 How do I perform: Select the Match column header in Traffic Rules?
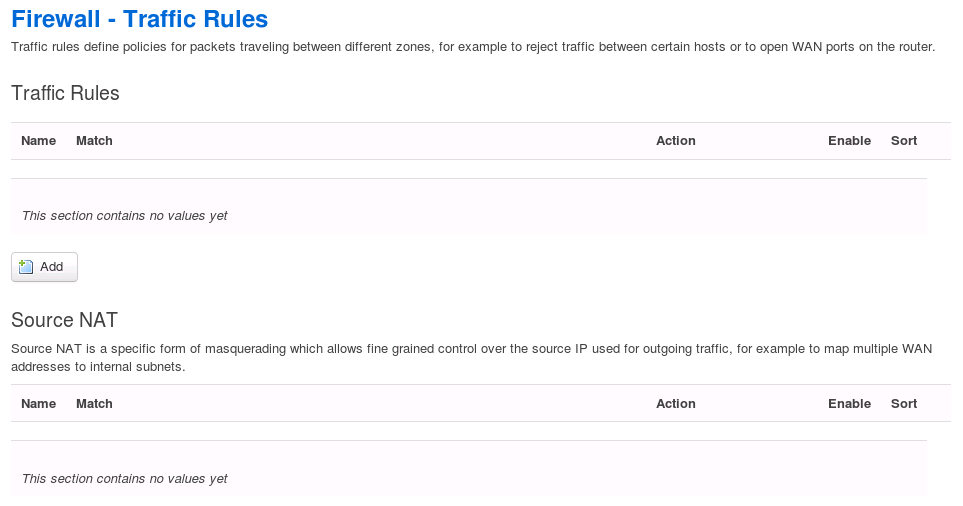click(94, 141)
